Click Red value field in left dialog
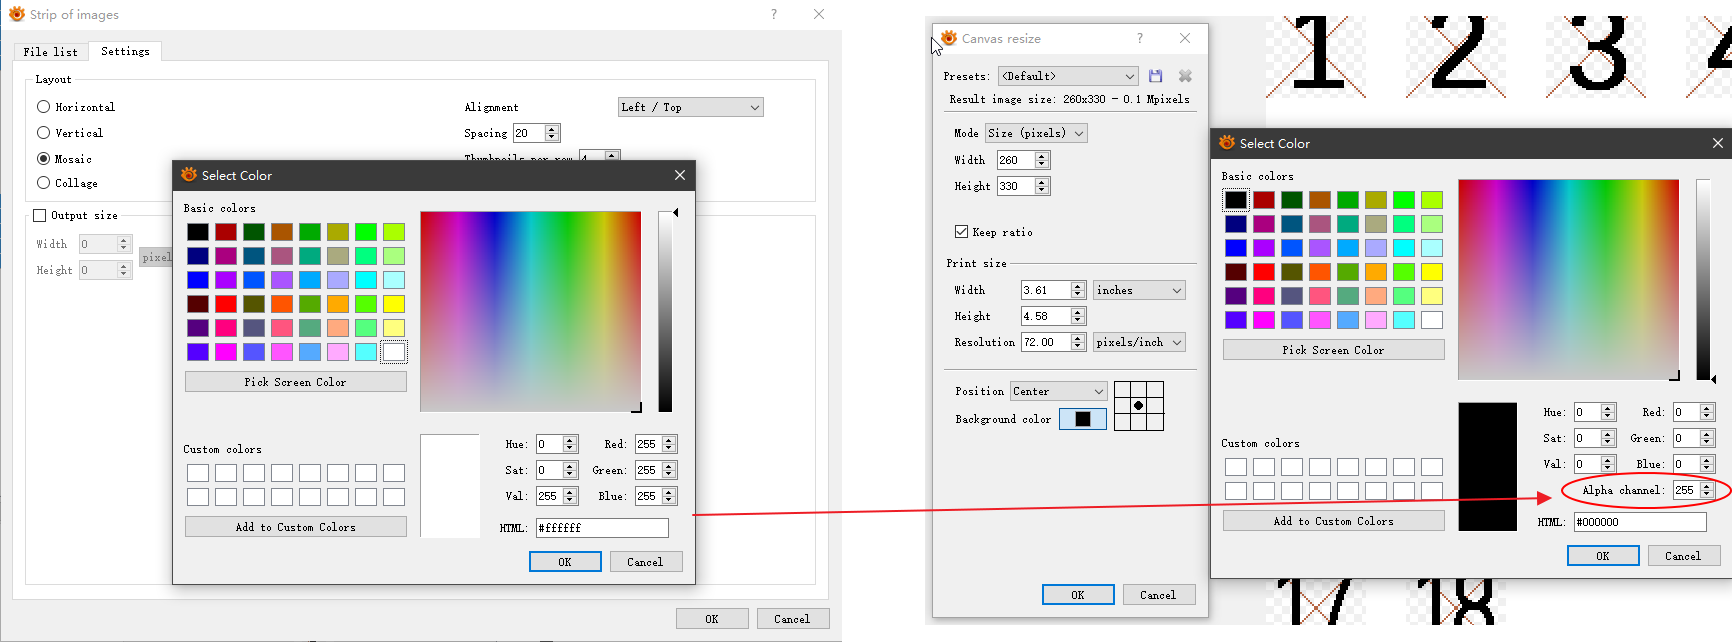Viewport: 1732px width, 642px height. click(x=649, y=444)
